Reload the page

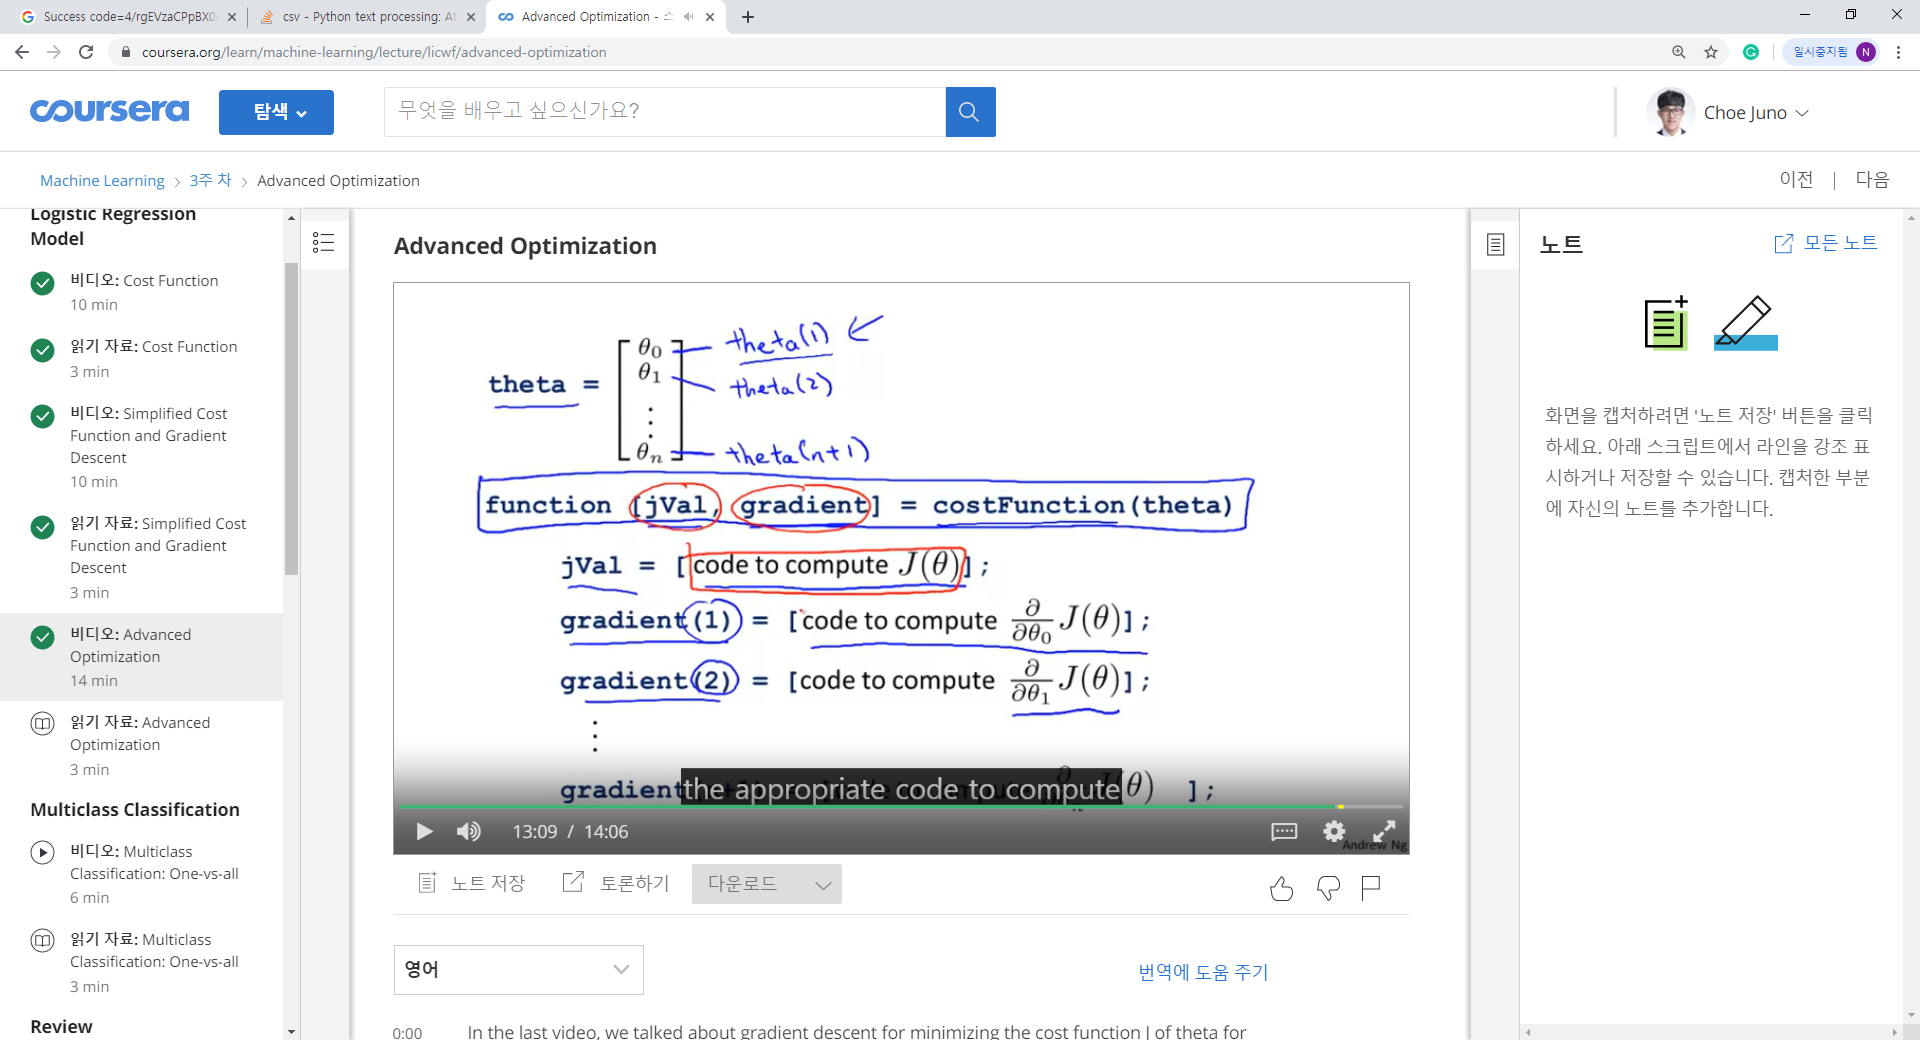pyautogui.click(x=86, y=52)
